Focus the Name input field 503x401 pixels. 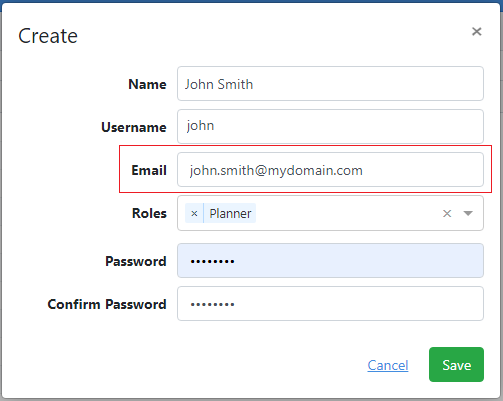tap(330, 84)
